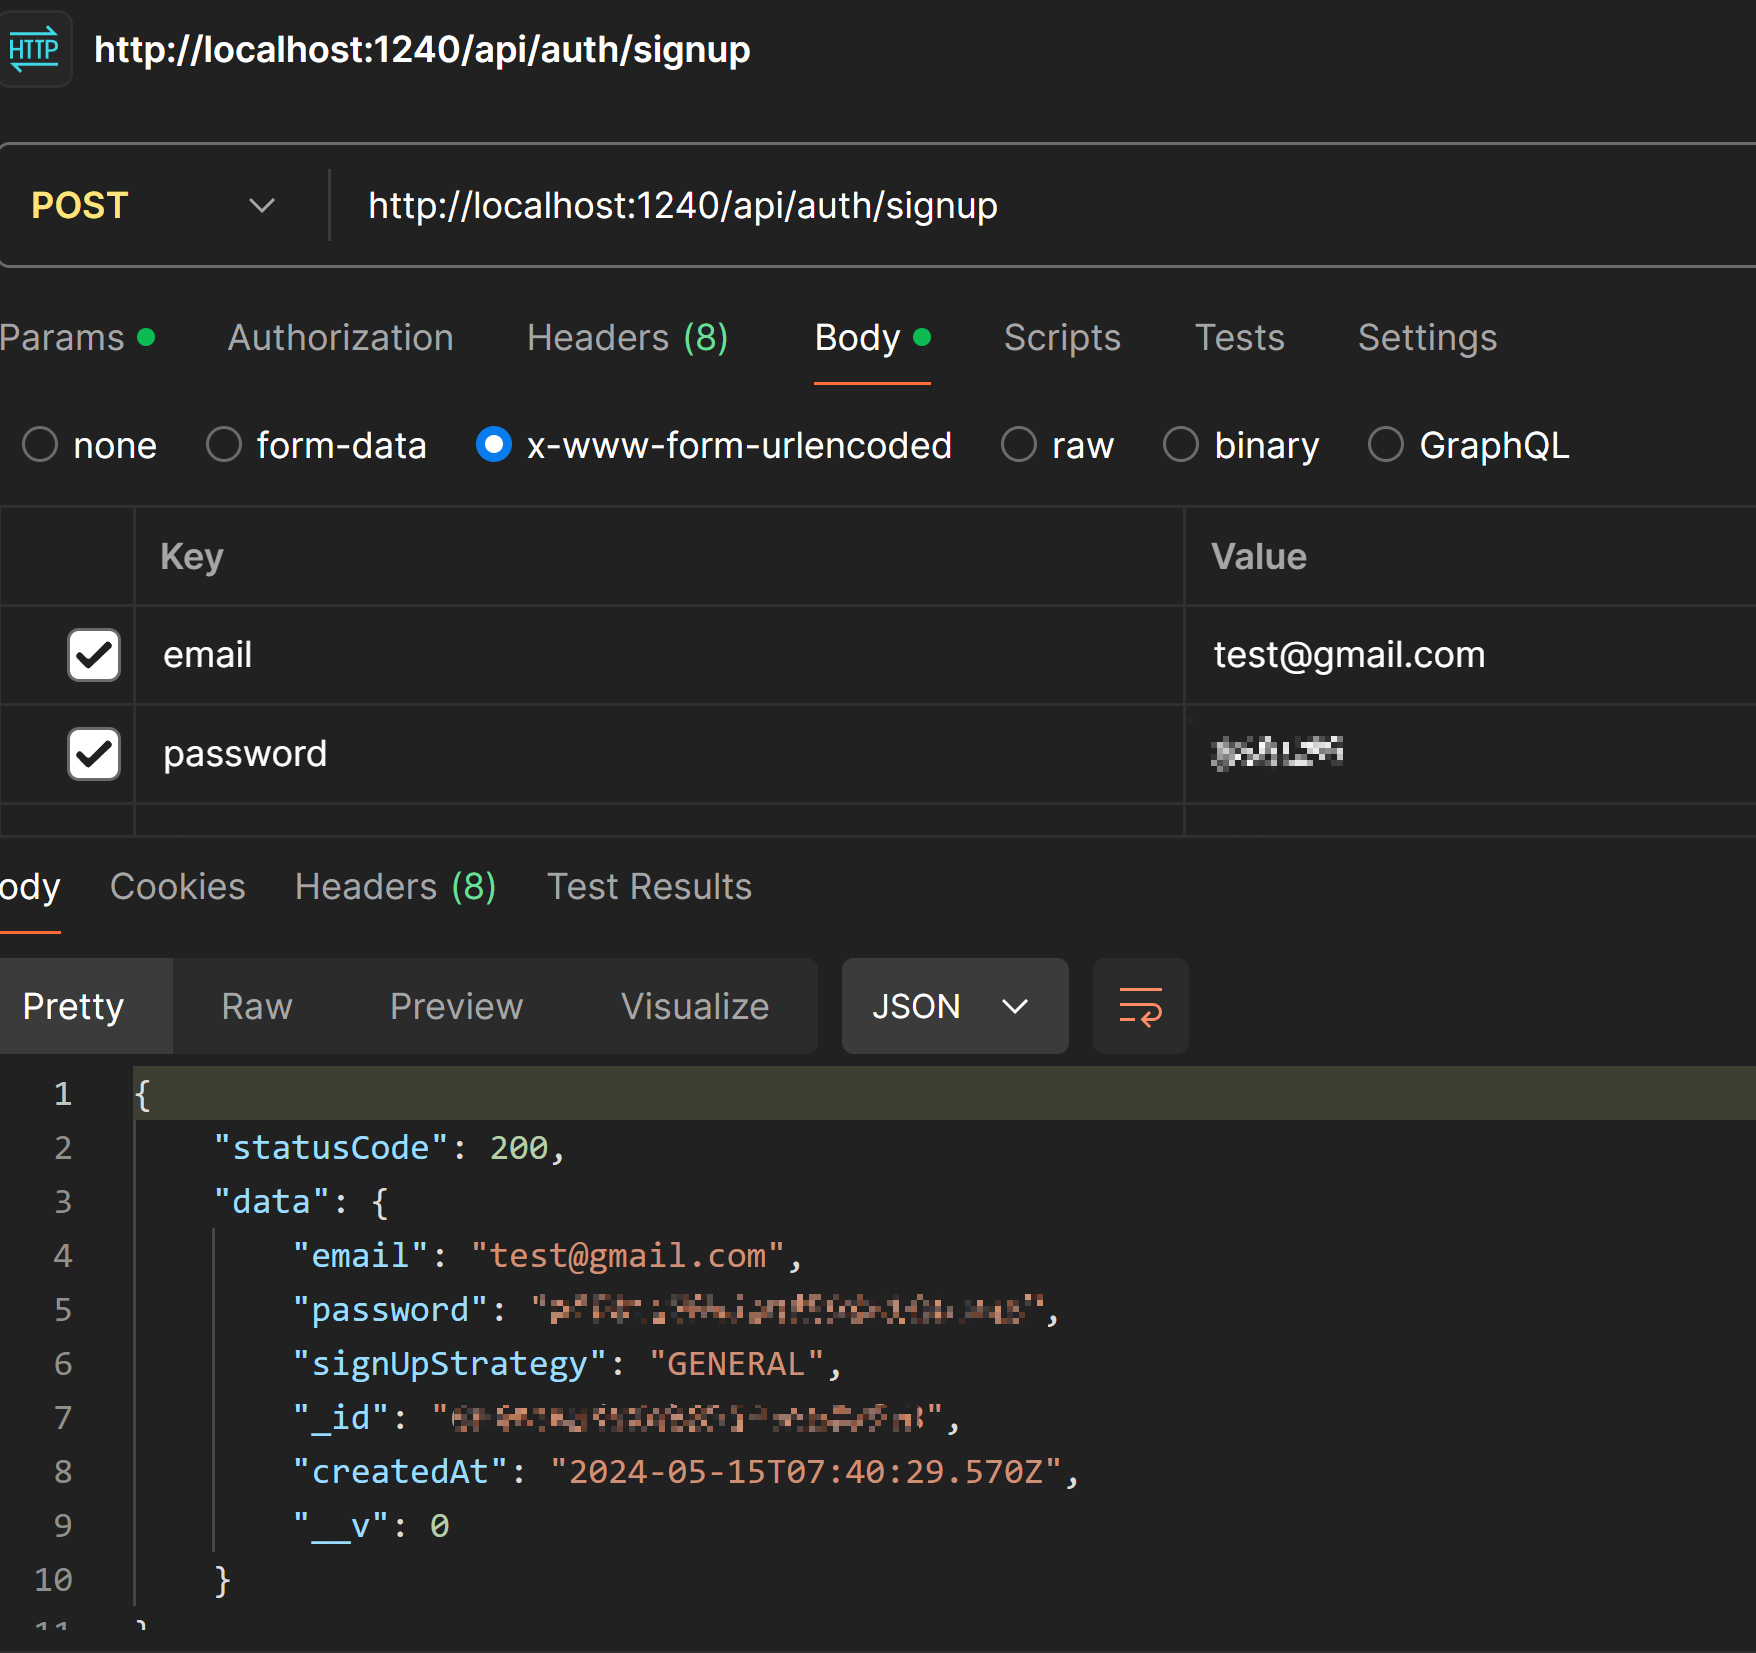1756x1653 pixels.
Task: Click the "email" line in JSON response
Action: coord(548,1256)
